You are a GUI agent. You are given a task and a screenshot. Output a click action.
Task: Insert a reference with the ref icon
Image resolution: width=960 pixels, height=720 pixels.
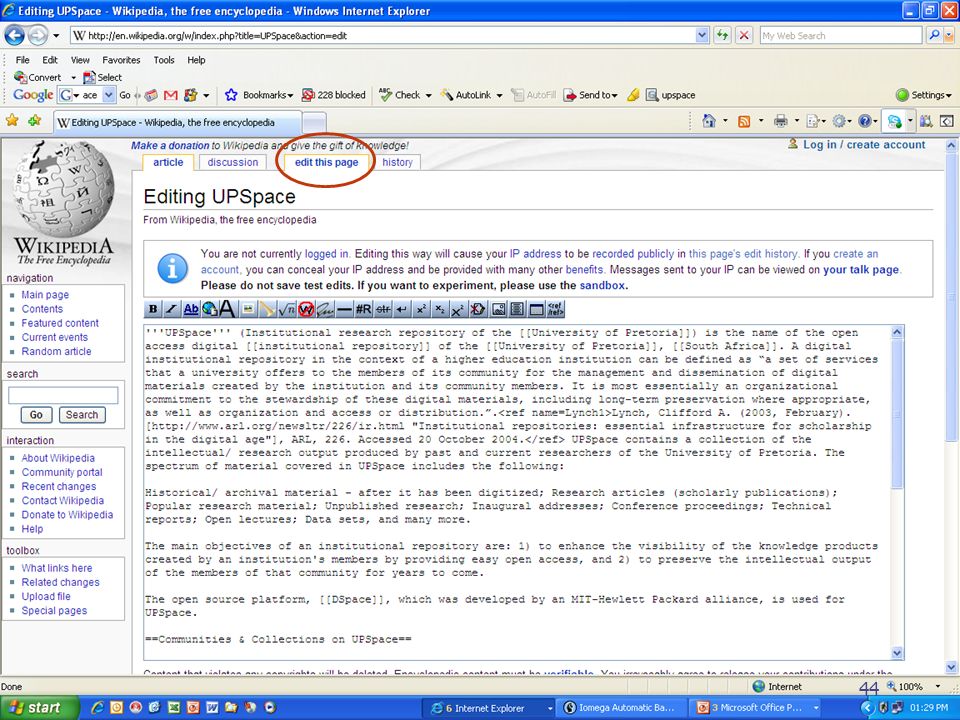555,309
